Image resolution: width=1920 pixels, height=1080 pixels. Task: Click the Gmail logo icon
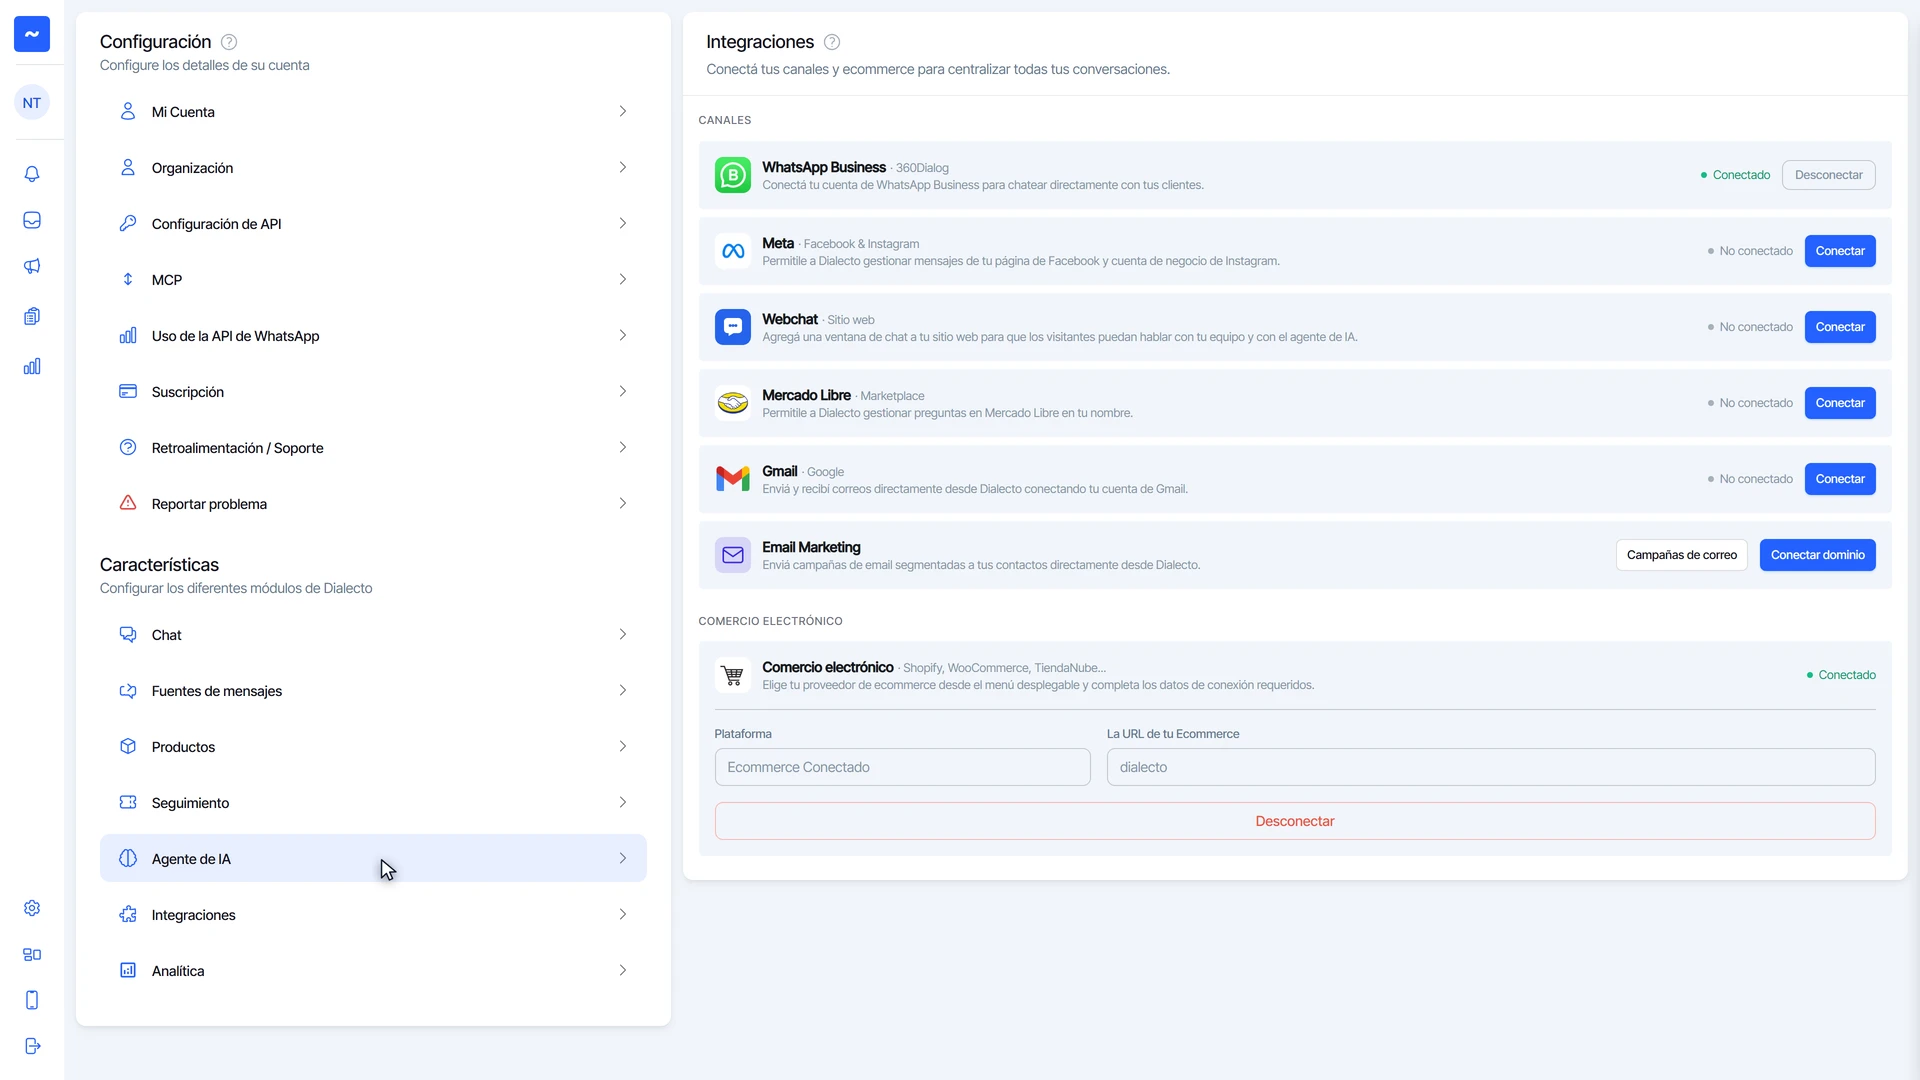[733, 479]
